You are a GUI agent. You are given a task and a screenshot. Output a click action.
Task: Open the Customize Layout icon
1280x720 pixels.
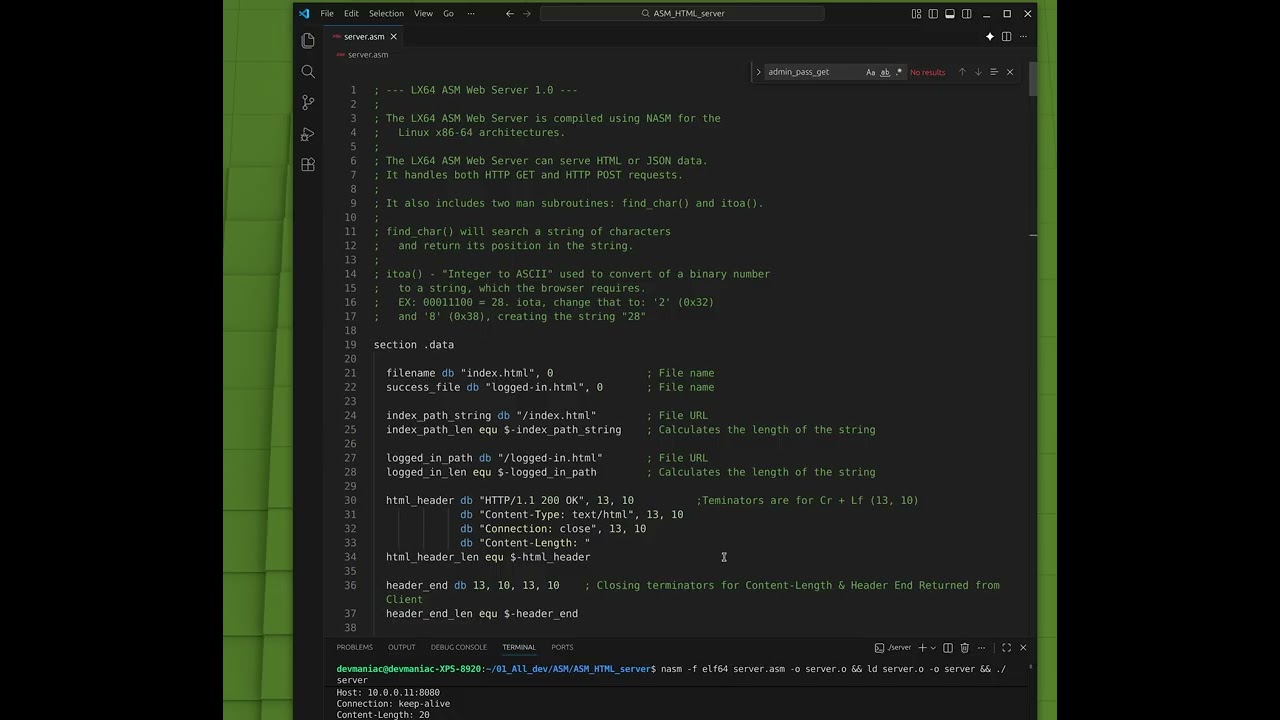point(916,14)
